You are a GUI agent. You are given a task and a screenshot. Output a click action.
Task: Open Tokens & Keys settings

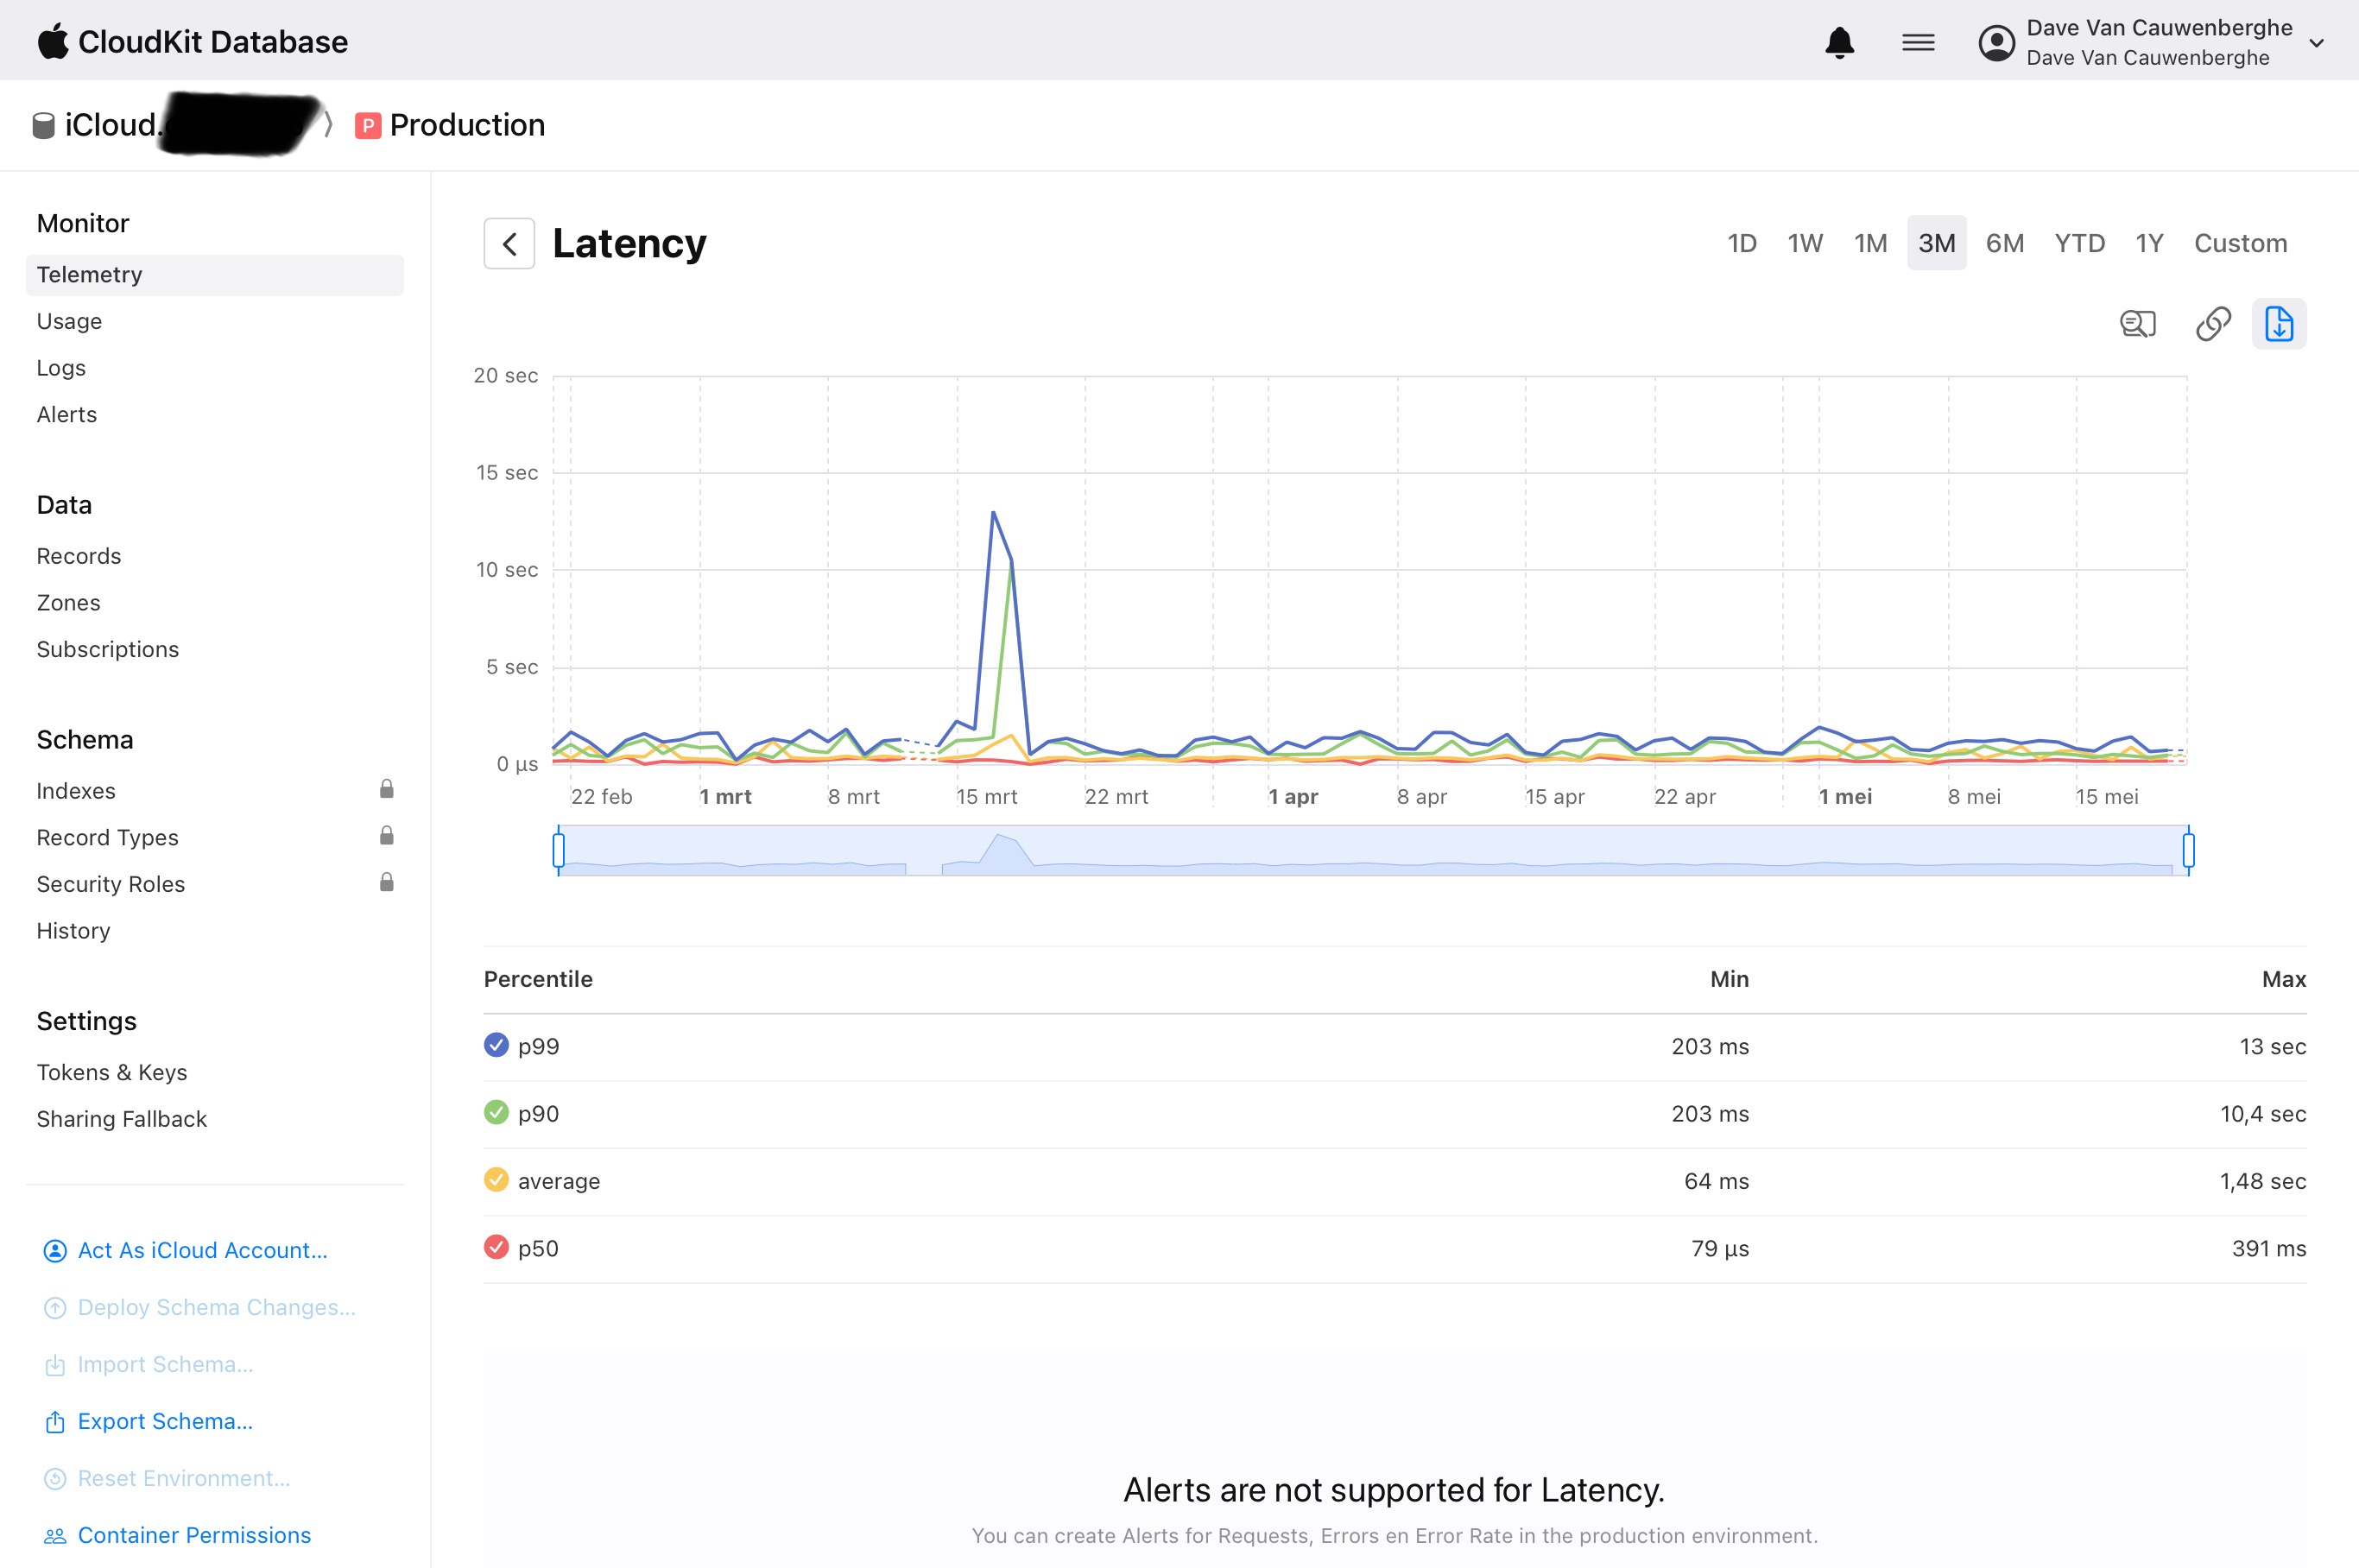[x=112, y=1072]
